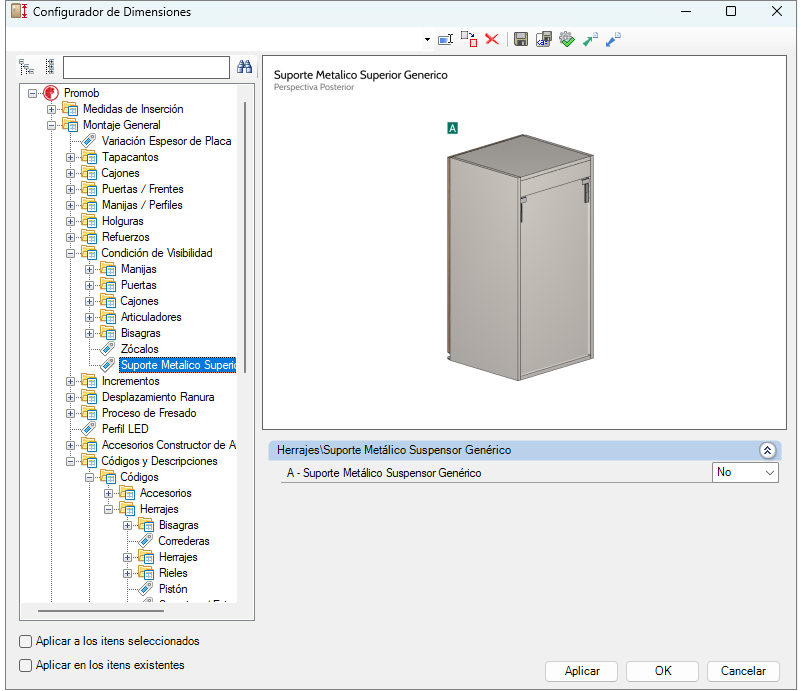Click the floppy disk save icon

(x=521, y=39)
